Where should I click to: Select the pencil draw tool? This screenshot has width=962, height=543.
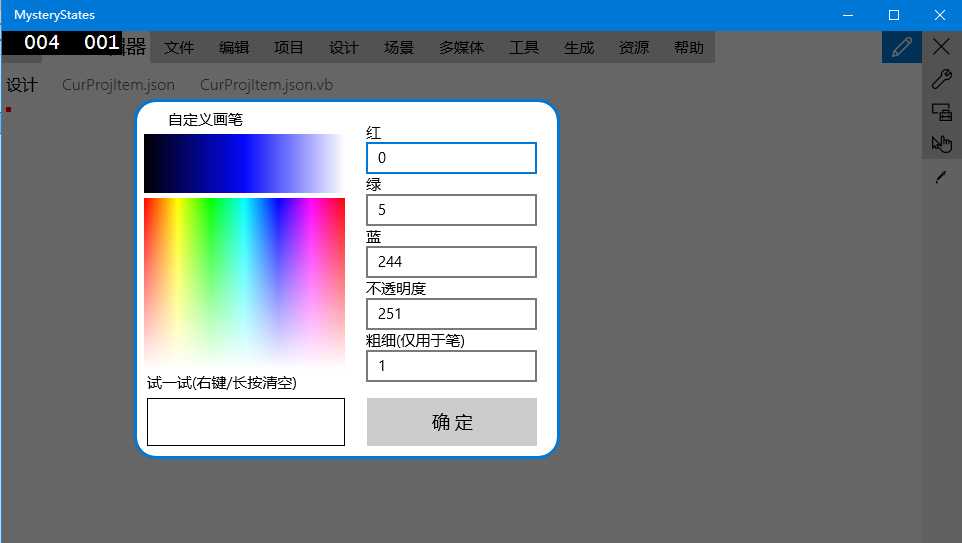[901, 47]
